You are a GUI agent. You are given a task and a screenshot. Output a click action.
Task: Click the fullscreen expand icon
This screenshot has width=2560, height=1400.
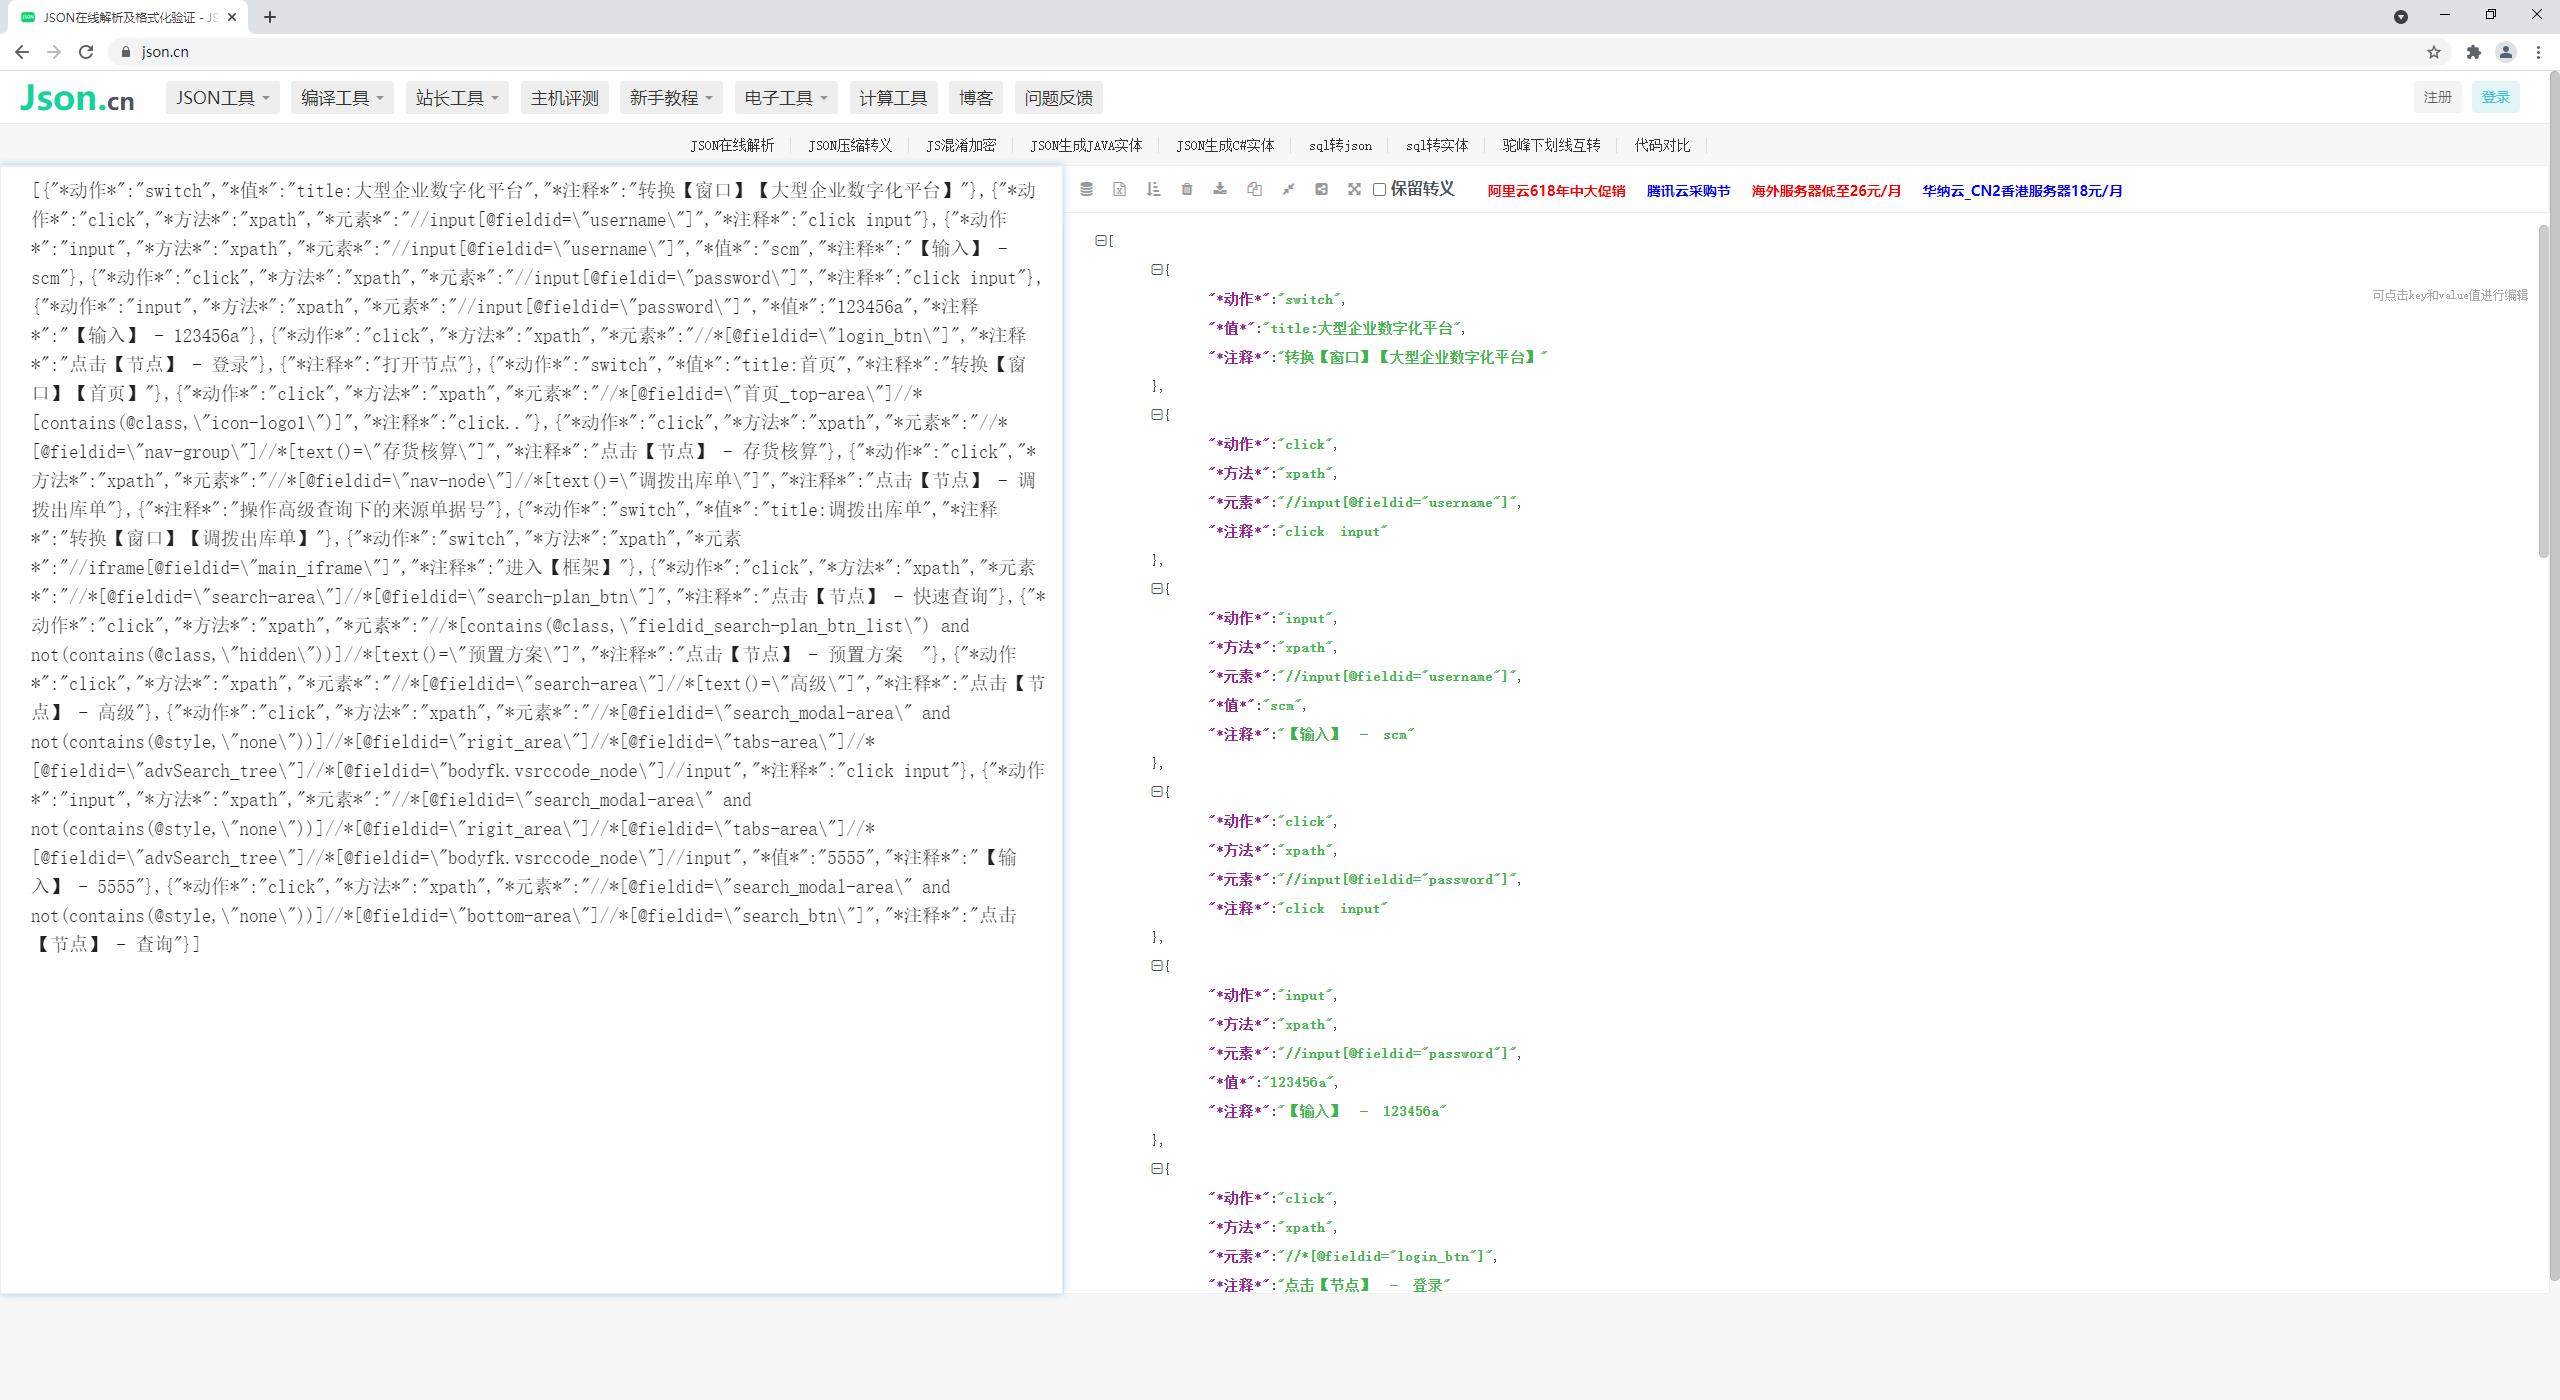pos(1354,189)
